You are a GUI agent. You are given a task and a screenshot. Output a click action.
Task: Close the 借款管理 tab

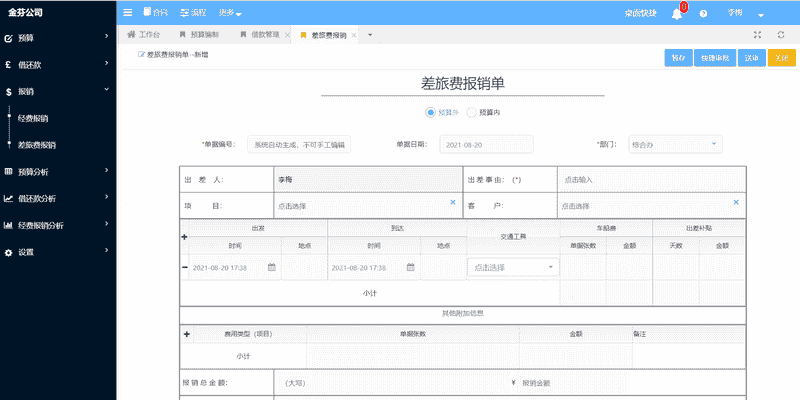coord(287,35)
